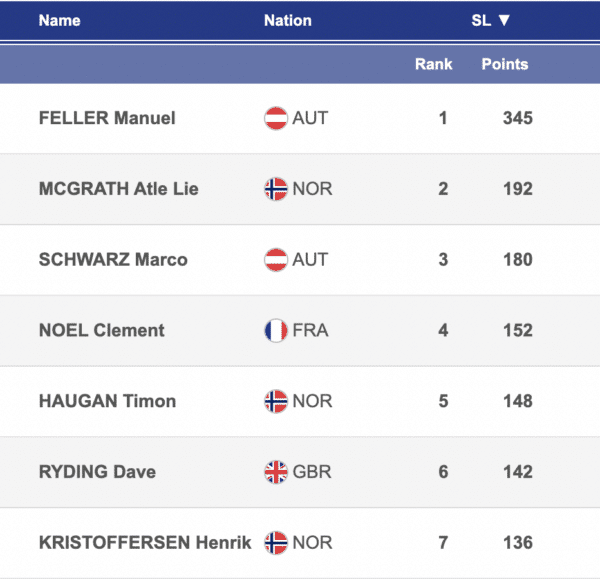Open MCGRATH Atle Lie's athlete profile

118,189
